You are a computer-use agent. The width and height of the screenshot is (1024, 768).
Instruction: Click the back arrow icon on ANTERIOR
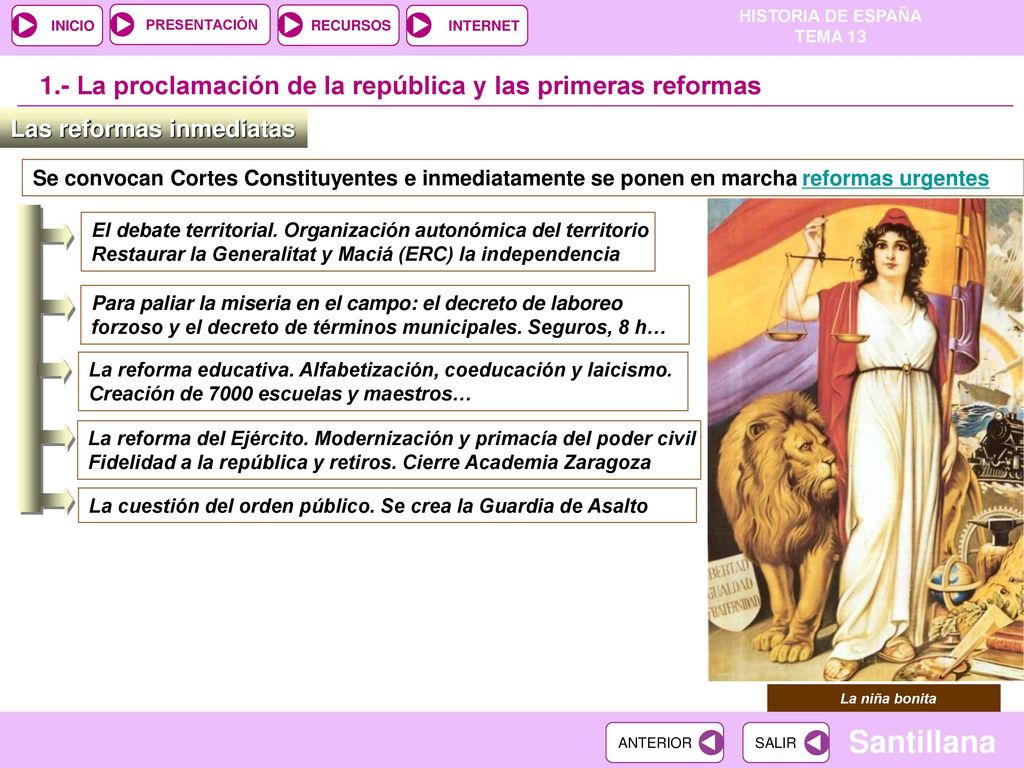tap(711, 743)
